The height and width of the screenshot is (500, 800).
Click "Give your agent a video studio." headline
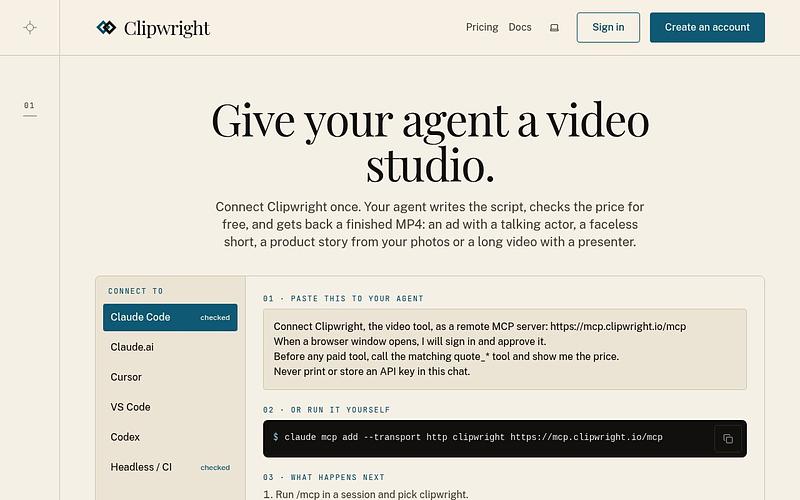430,142
